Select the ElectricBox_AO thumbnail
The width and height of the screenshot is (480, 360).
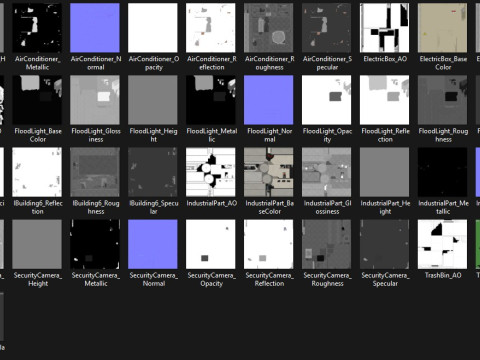pos(385,28)
